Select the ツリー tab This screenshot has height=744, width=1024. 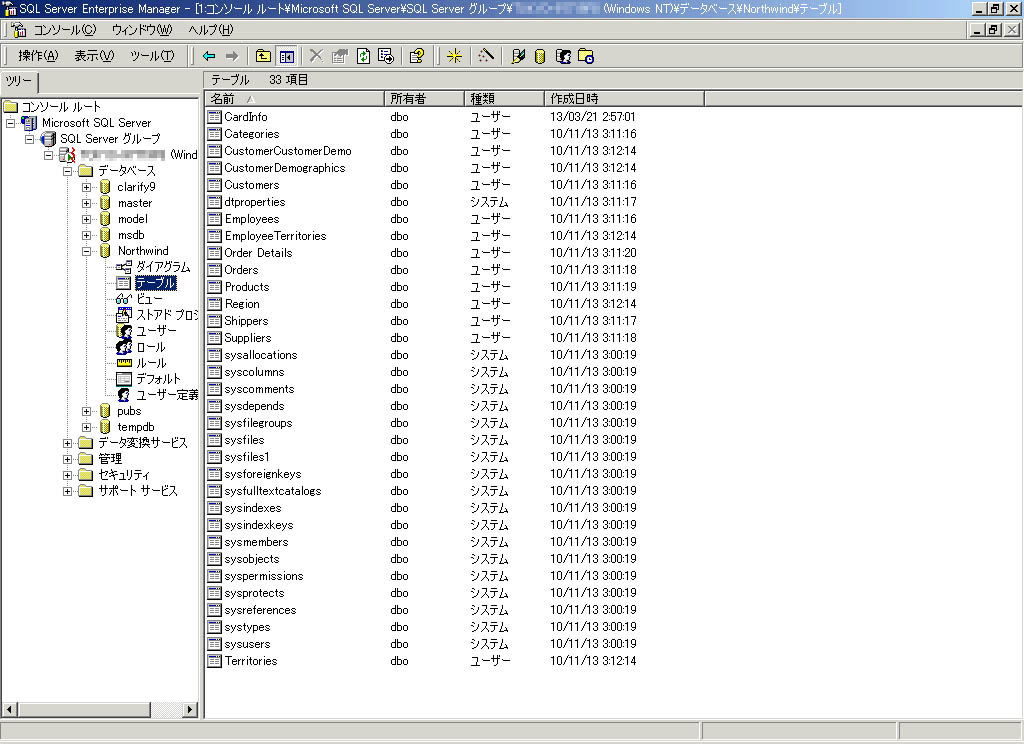click(19, 81)
